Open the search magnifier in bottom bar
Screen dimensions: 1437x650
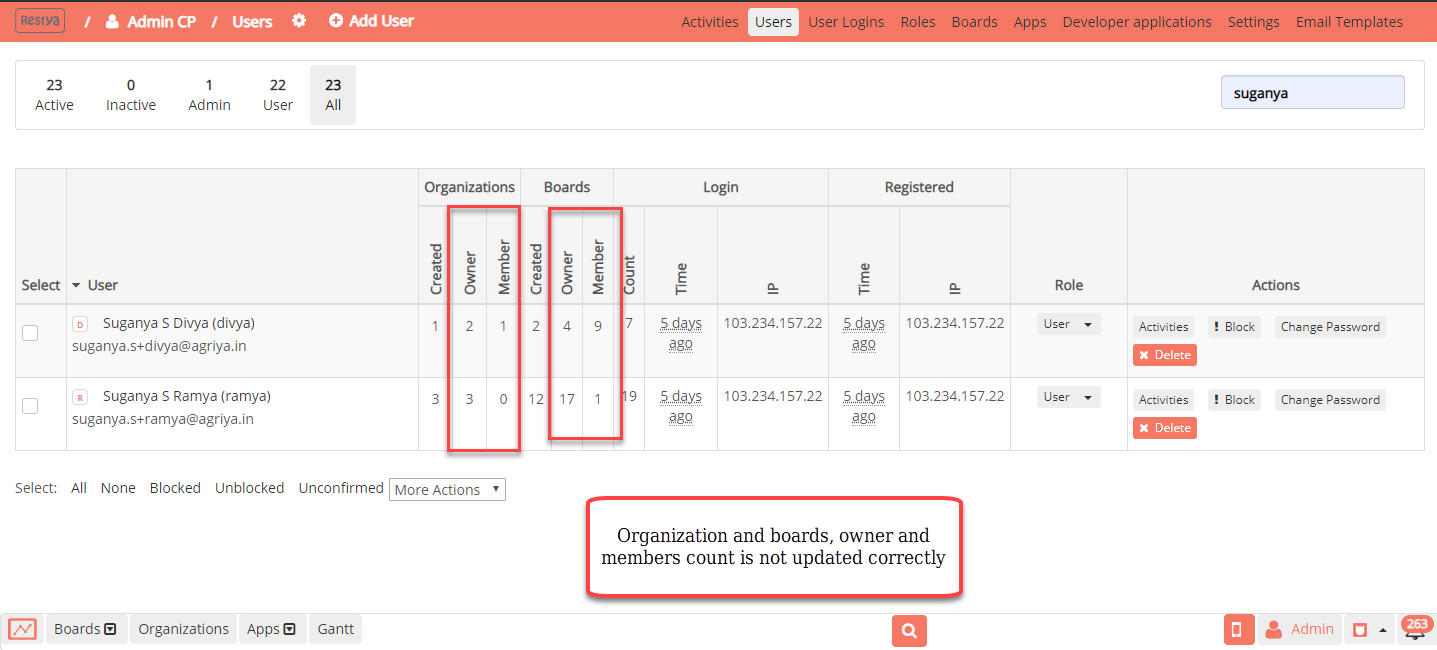tap(908, 630)
